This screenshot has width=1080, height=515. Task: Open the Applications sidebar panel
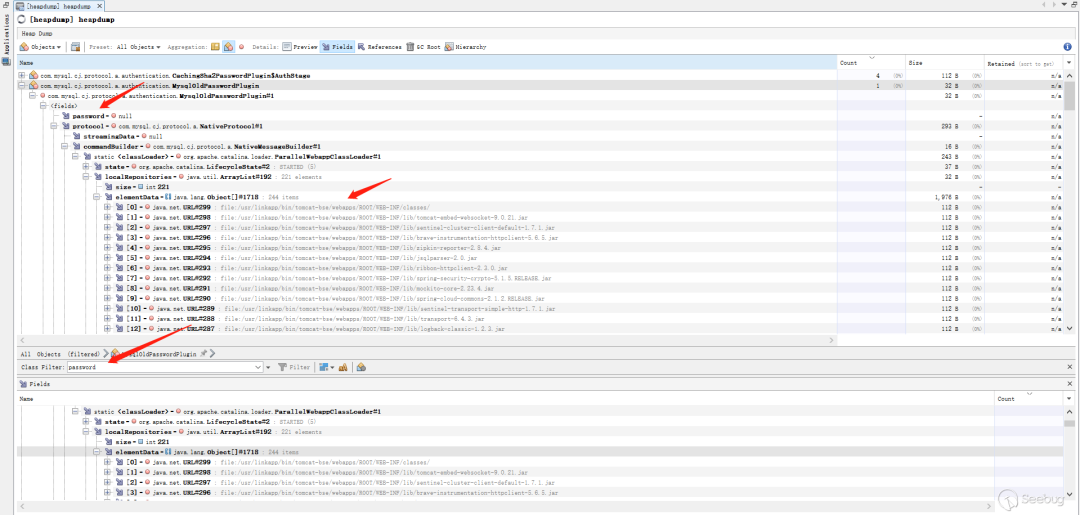tap(6, 32)
